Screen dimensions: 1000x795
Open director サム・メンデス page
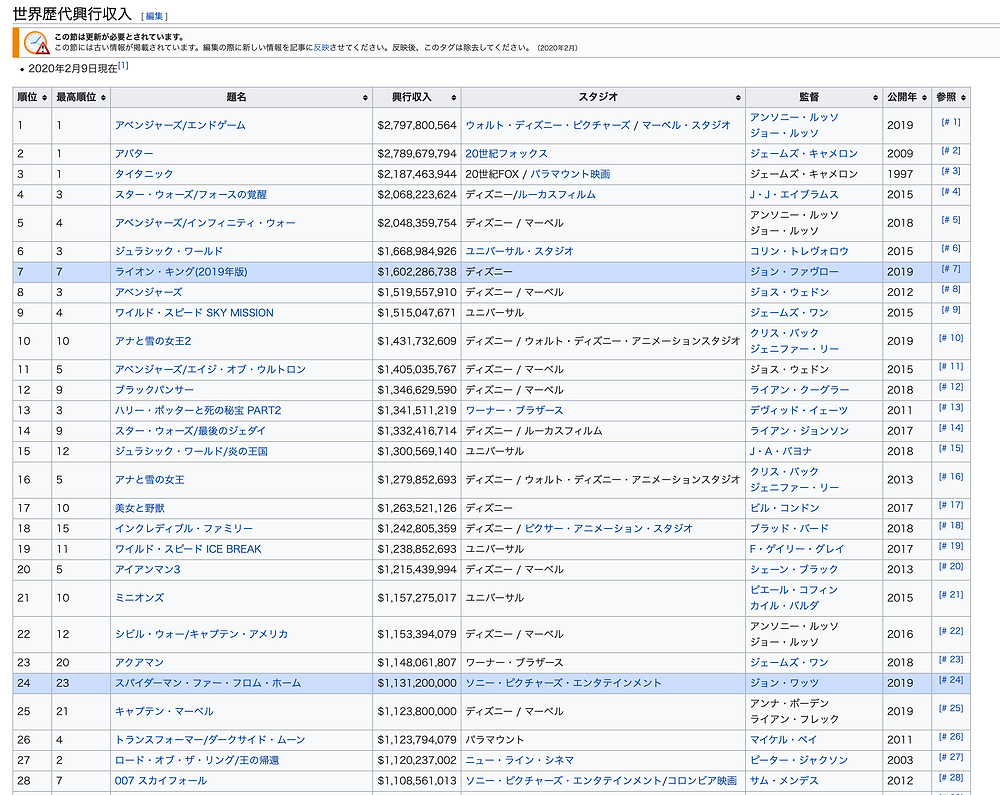(784, 780)
